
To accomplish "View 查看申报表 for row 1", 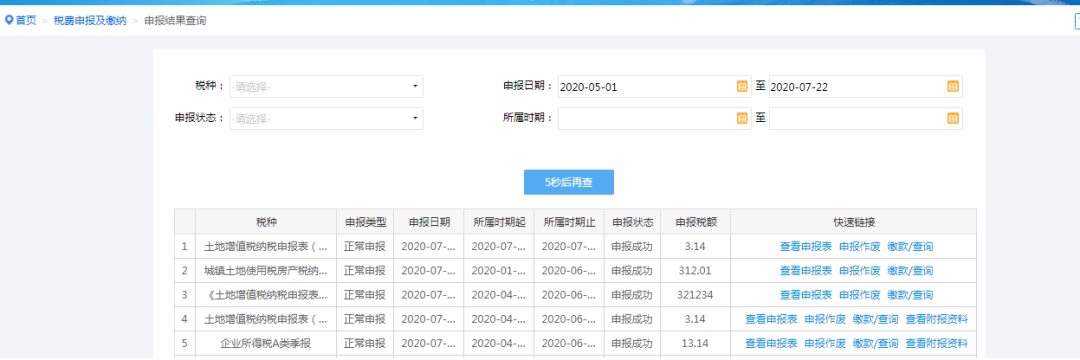I will (x=805, y=246).
